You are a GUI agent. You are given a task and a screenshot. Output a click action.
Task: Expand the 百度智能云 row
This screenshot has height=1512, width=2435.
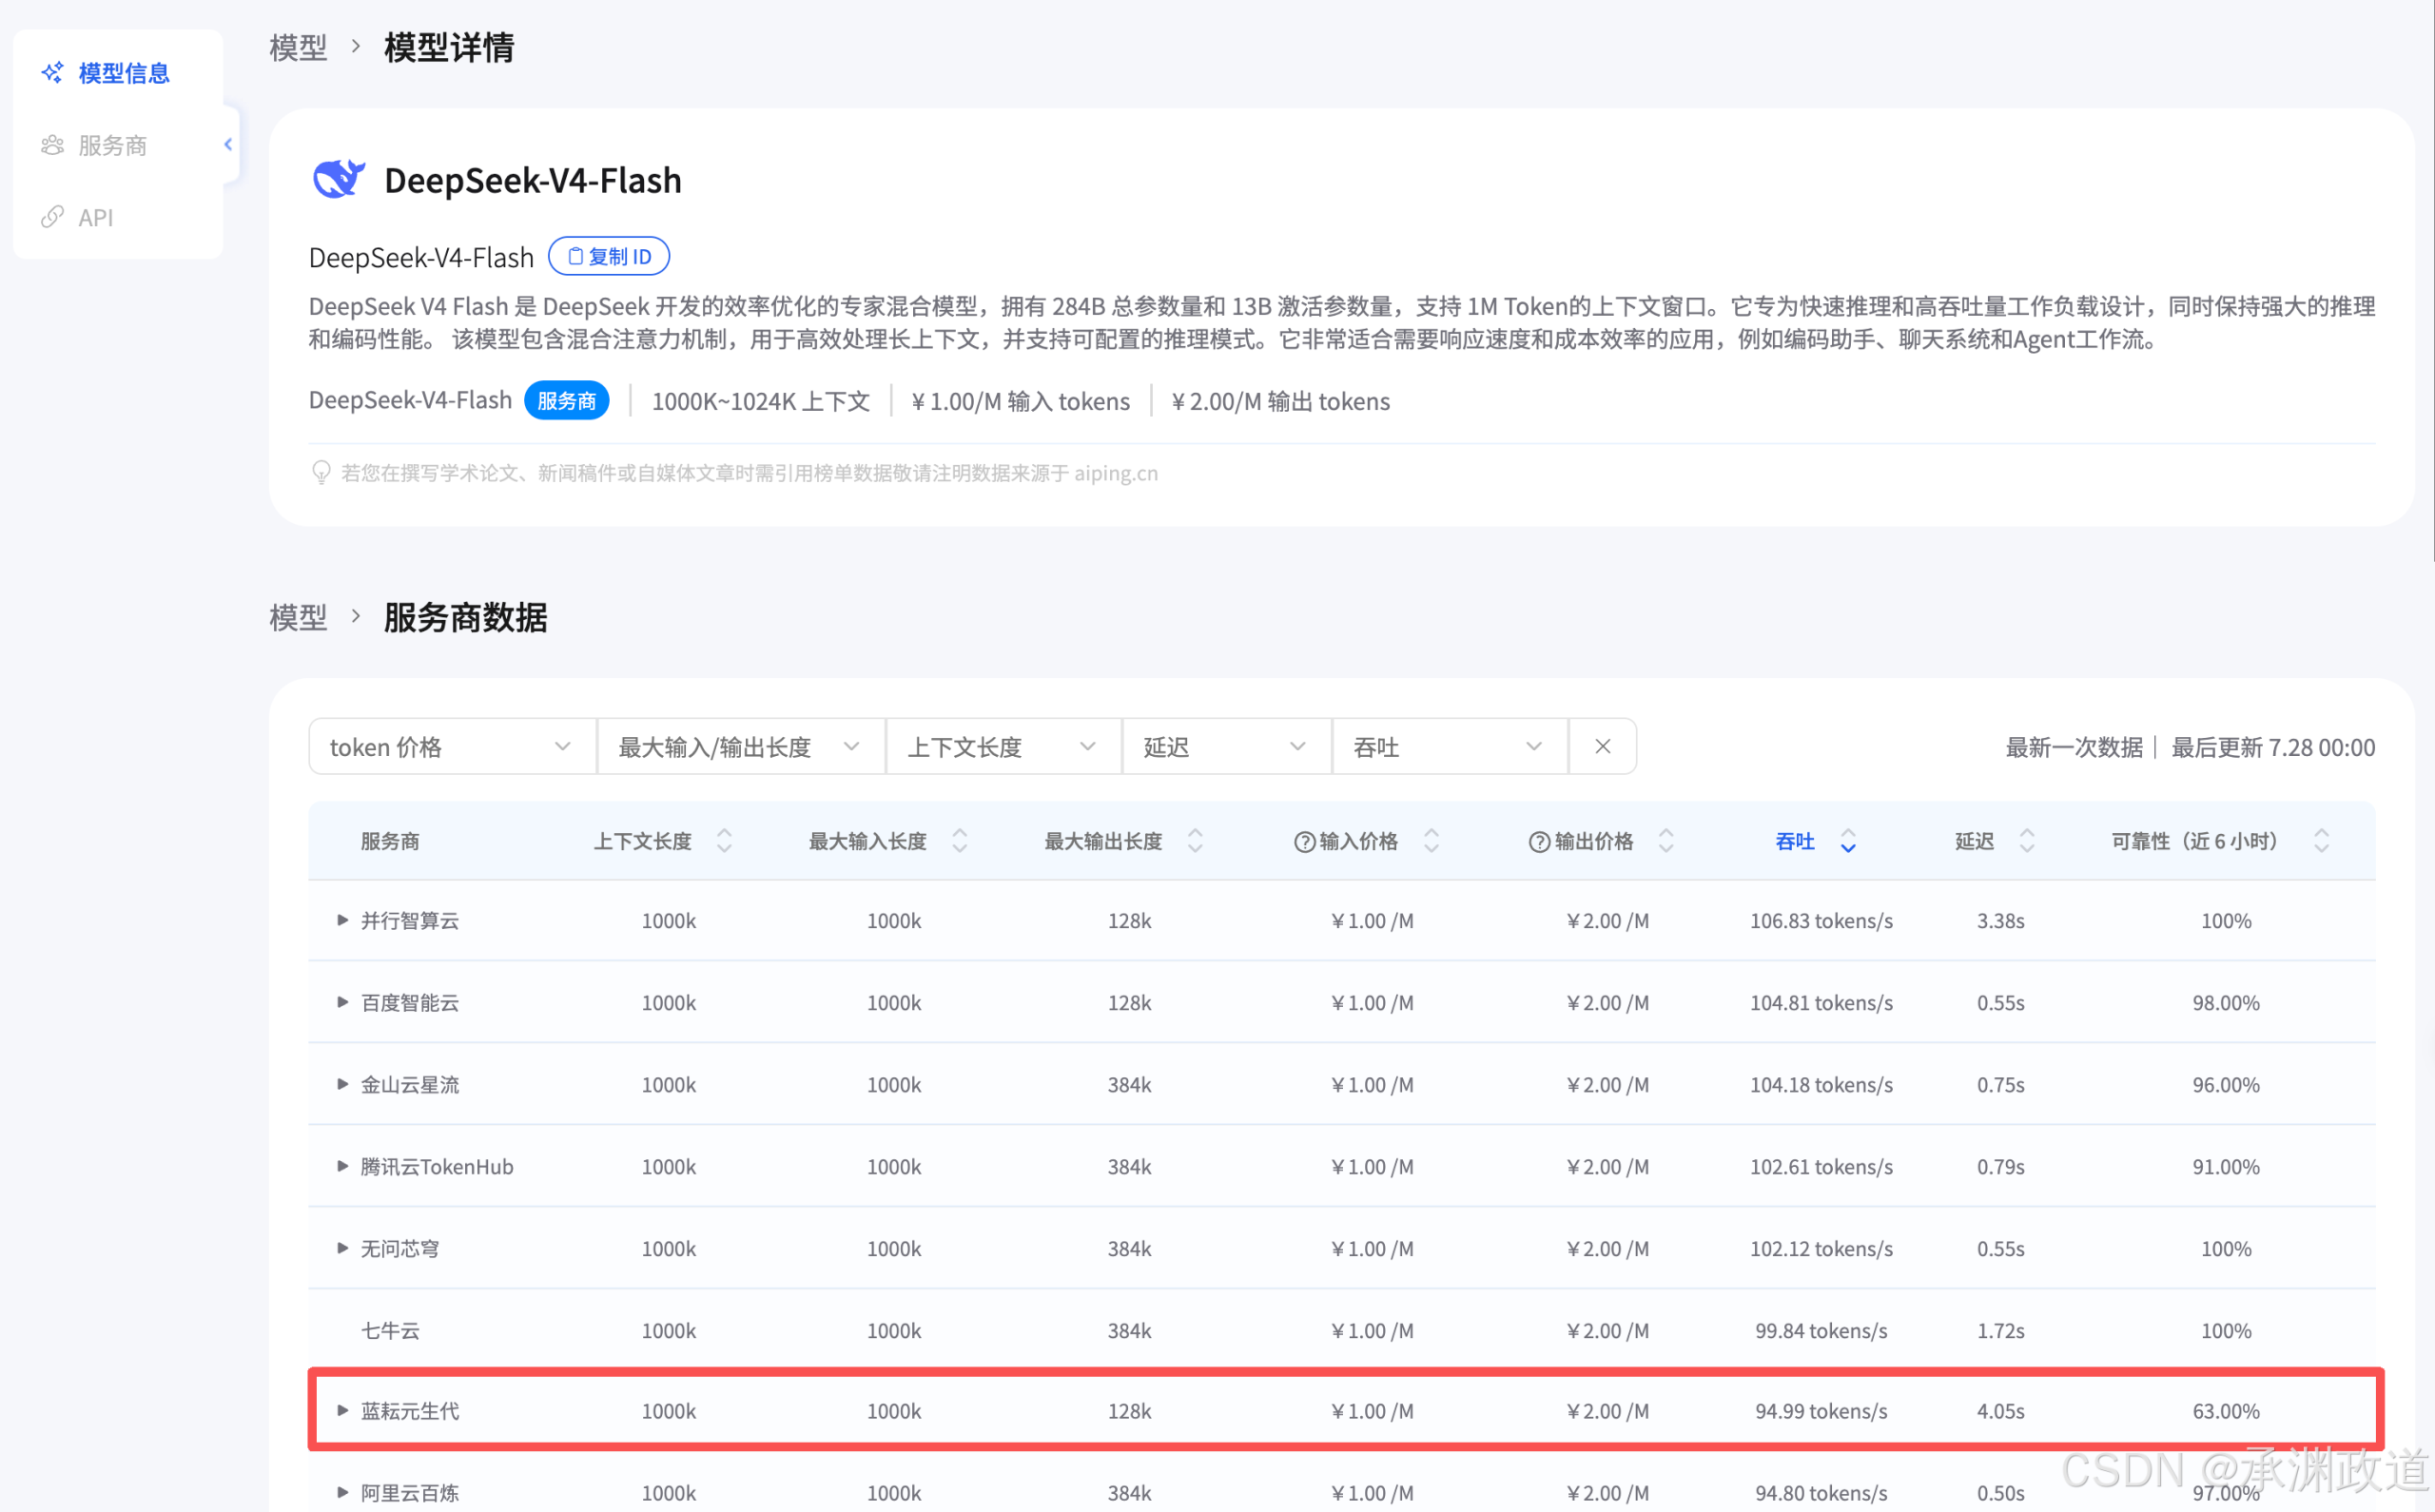click(x=342, y=1002)
